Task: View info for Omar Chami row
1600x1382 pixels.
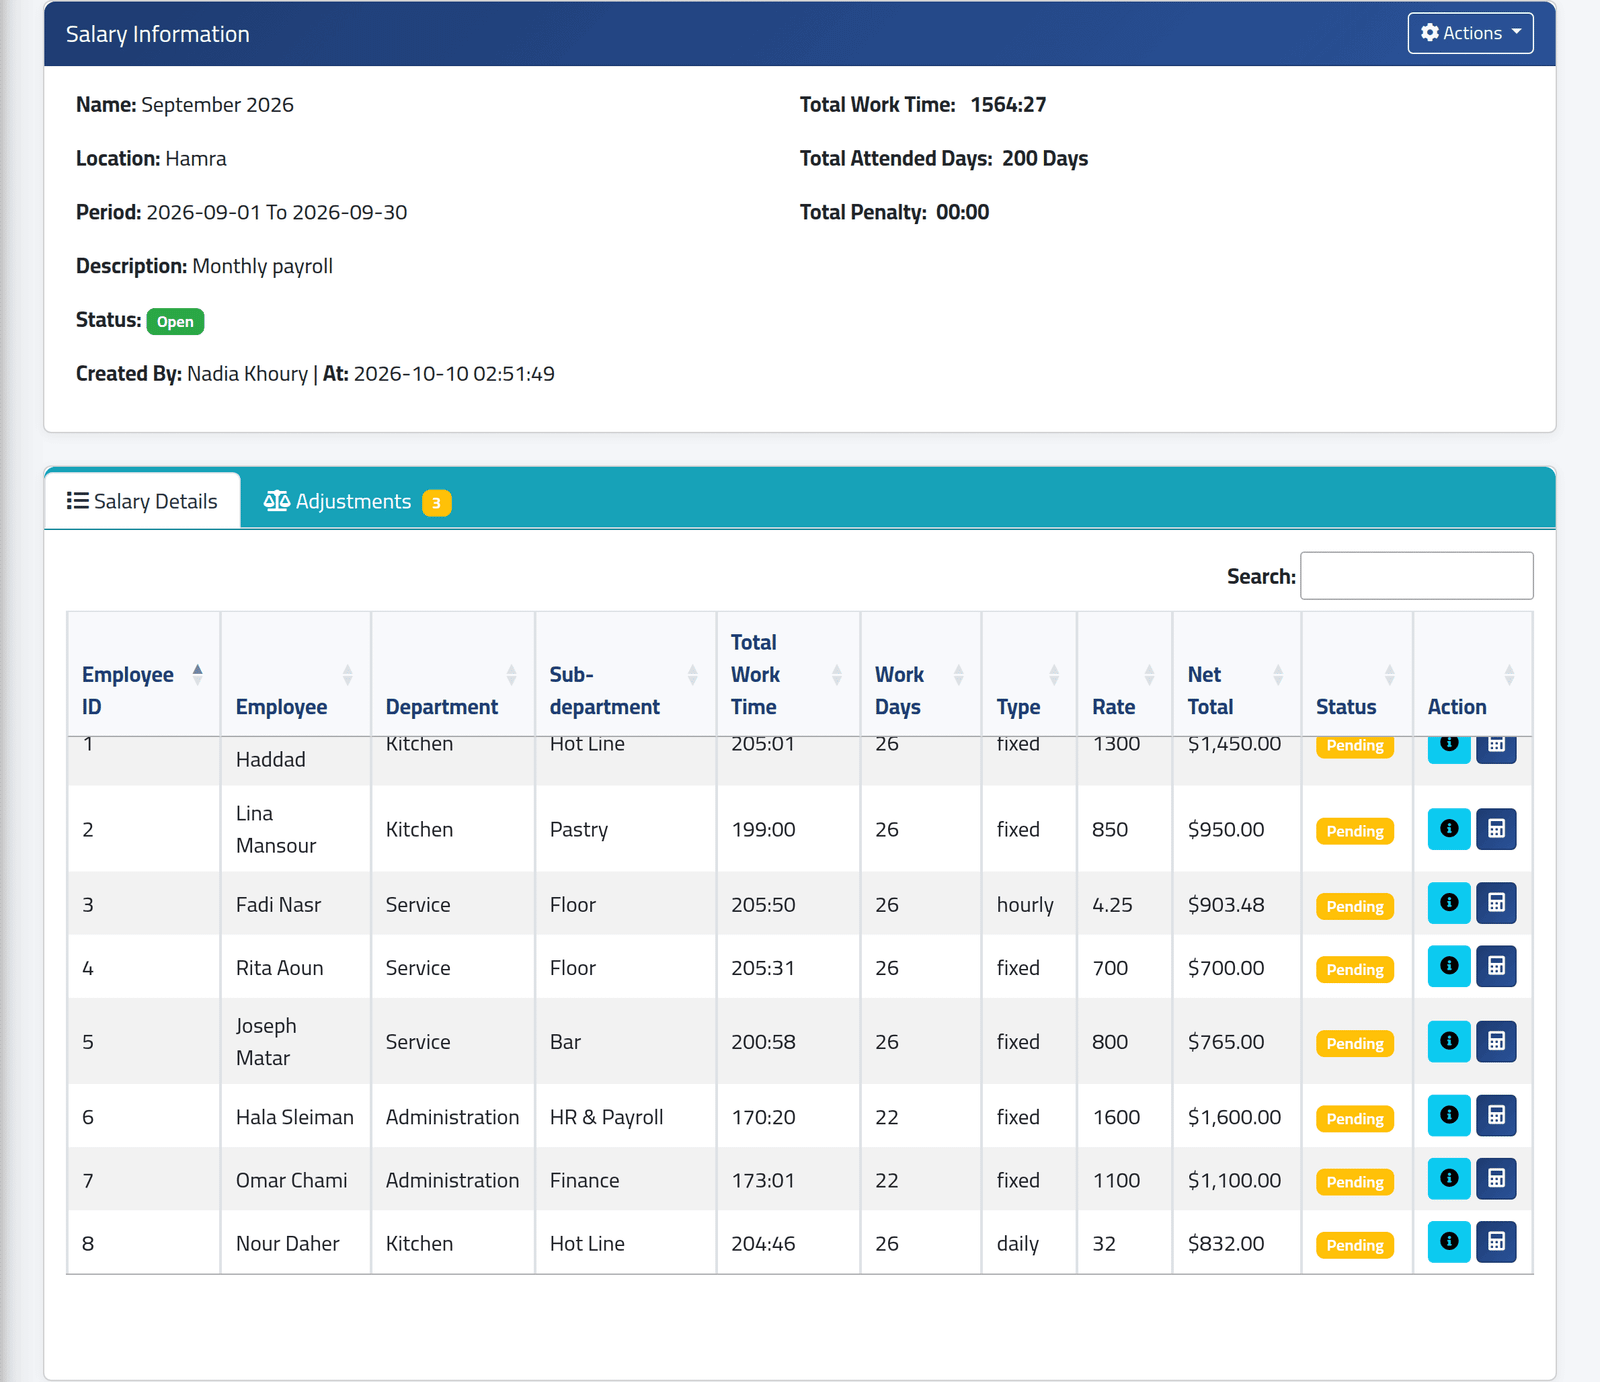Action: (x=1448, y=1178)
